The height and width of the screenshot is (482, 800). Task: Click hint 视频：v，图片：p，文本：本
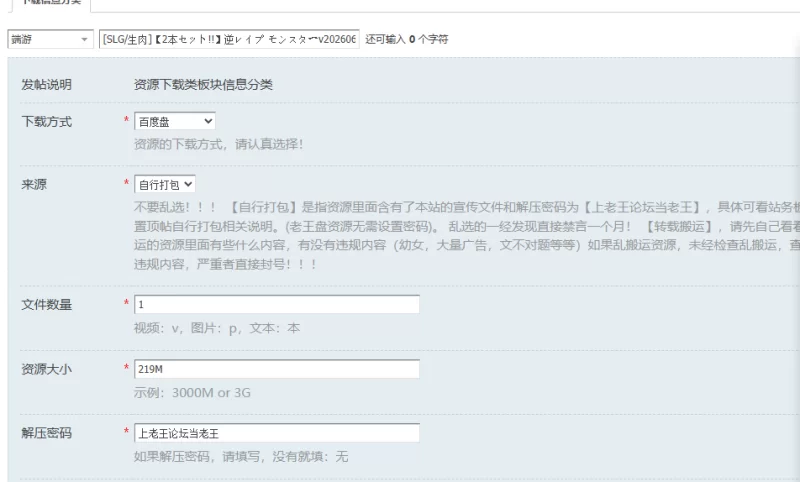pos(217,328)
